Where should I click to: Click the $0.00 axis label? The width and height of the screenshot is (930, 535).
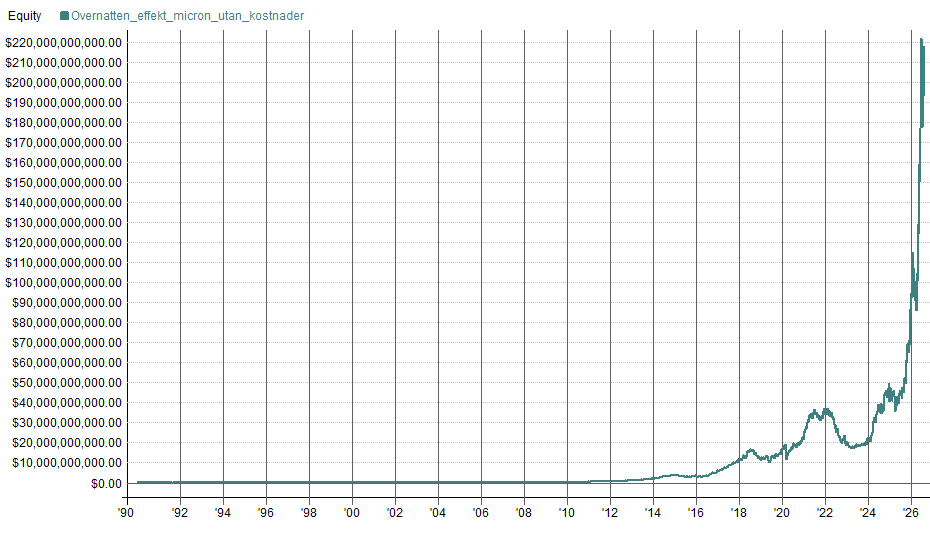pos(106,484)
